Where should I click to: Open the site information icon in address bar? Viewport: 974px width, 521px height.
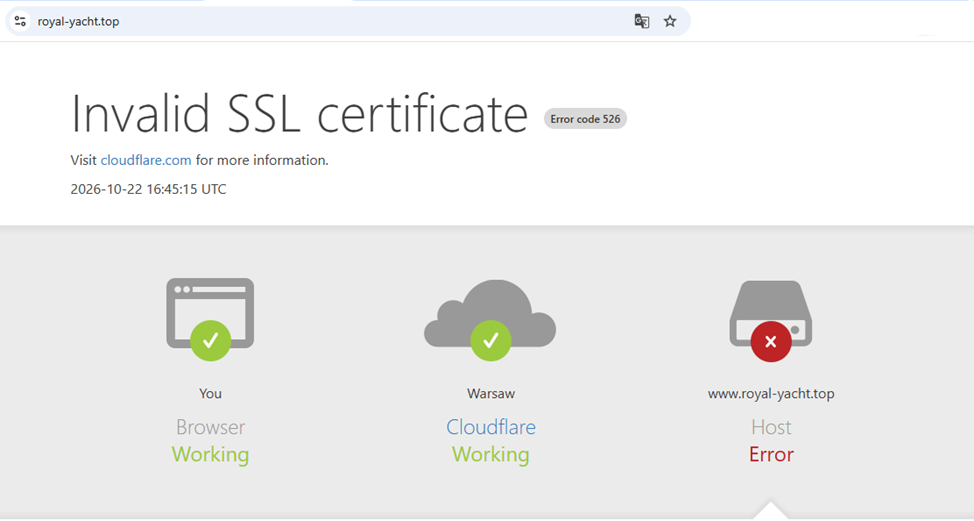[20, 21]
